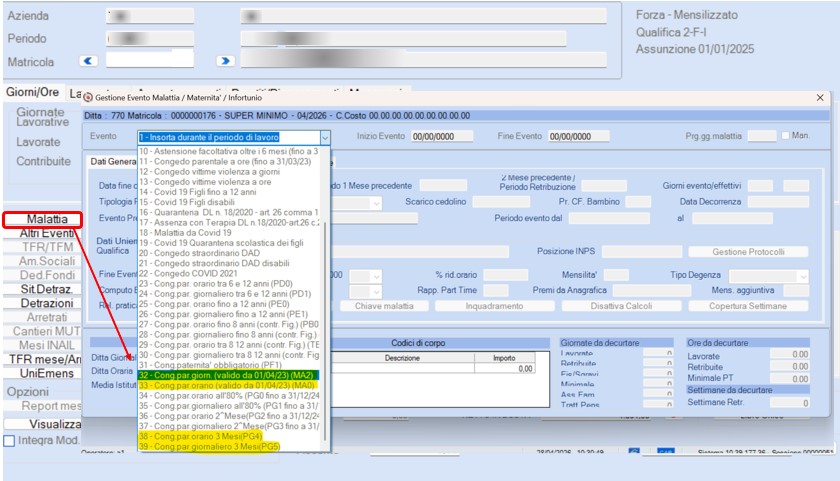
Task: Open the Dati Generali tab
Action: [113, 161]
